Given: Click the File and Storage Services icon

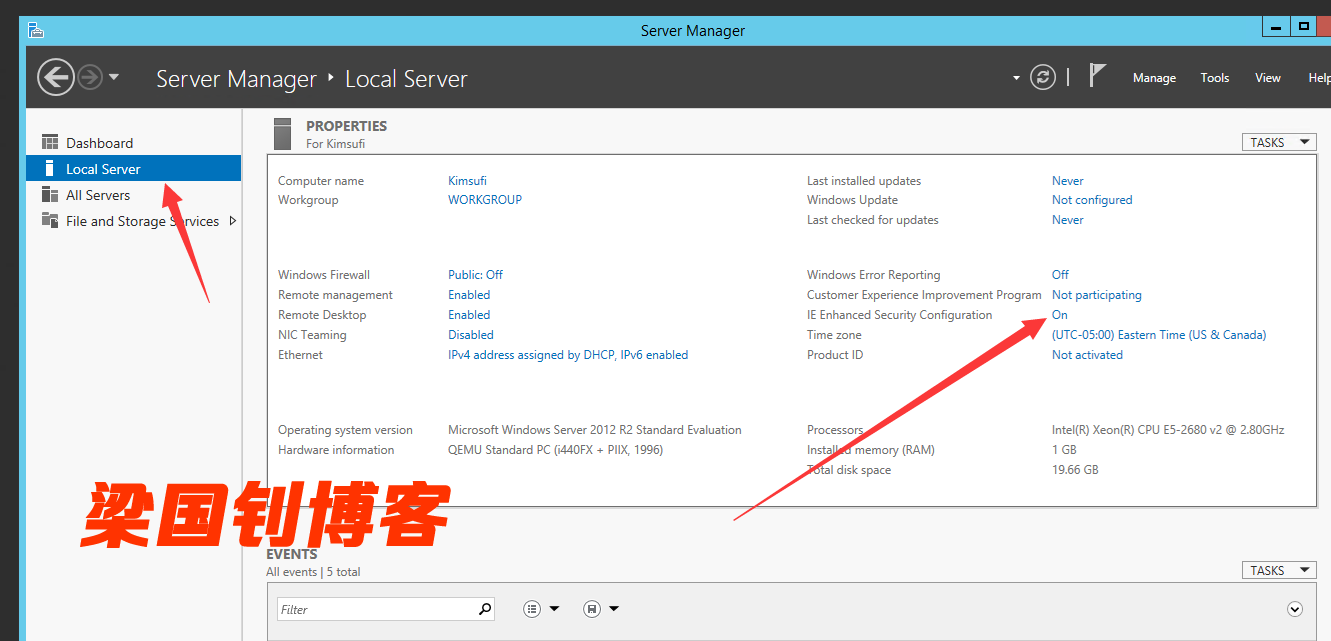Looking at the screenshot, I should [50, 220].
